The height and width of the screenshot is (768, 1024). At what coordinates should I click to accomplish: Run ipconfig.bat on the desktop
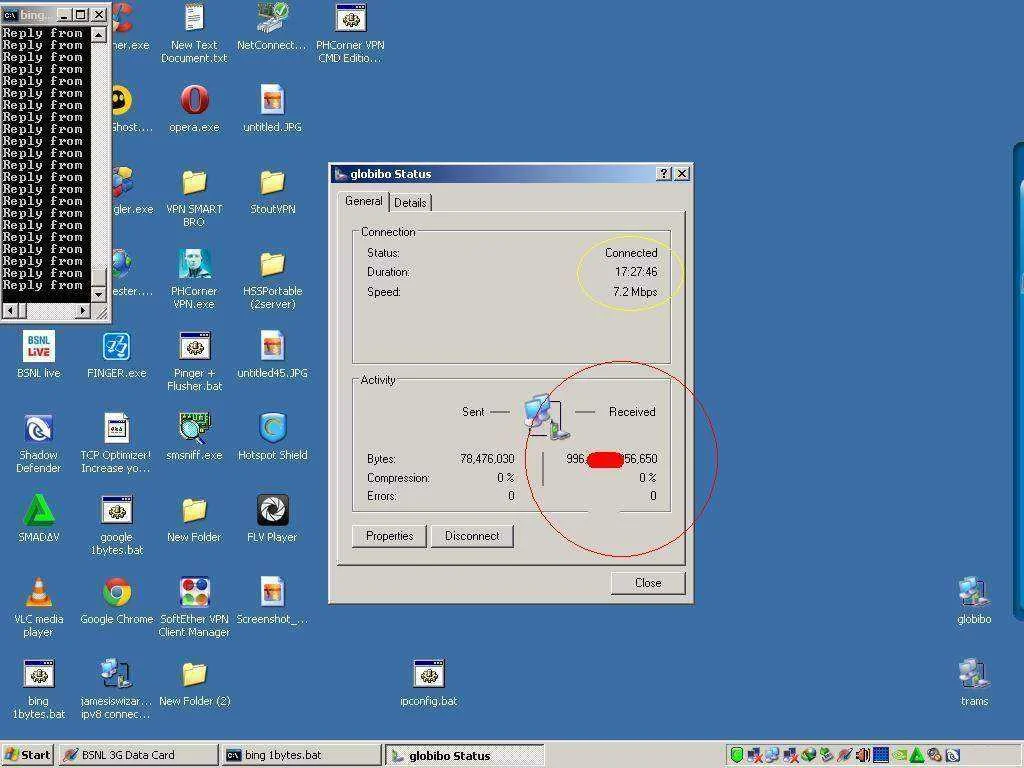tap(429, 682)
